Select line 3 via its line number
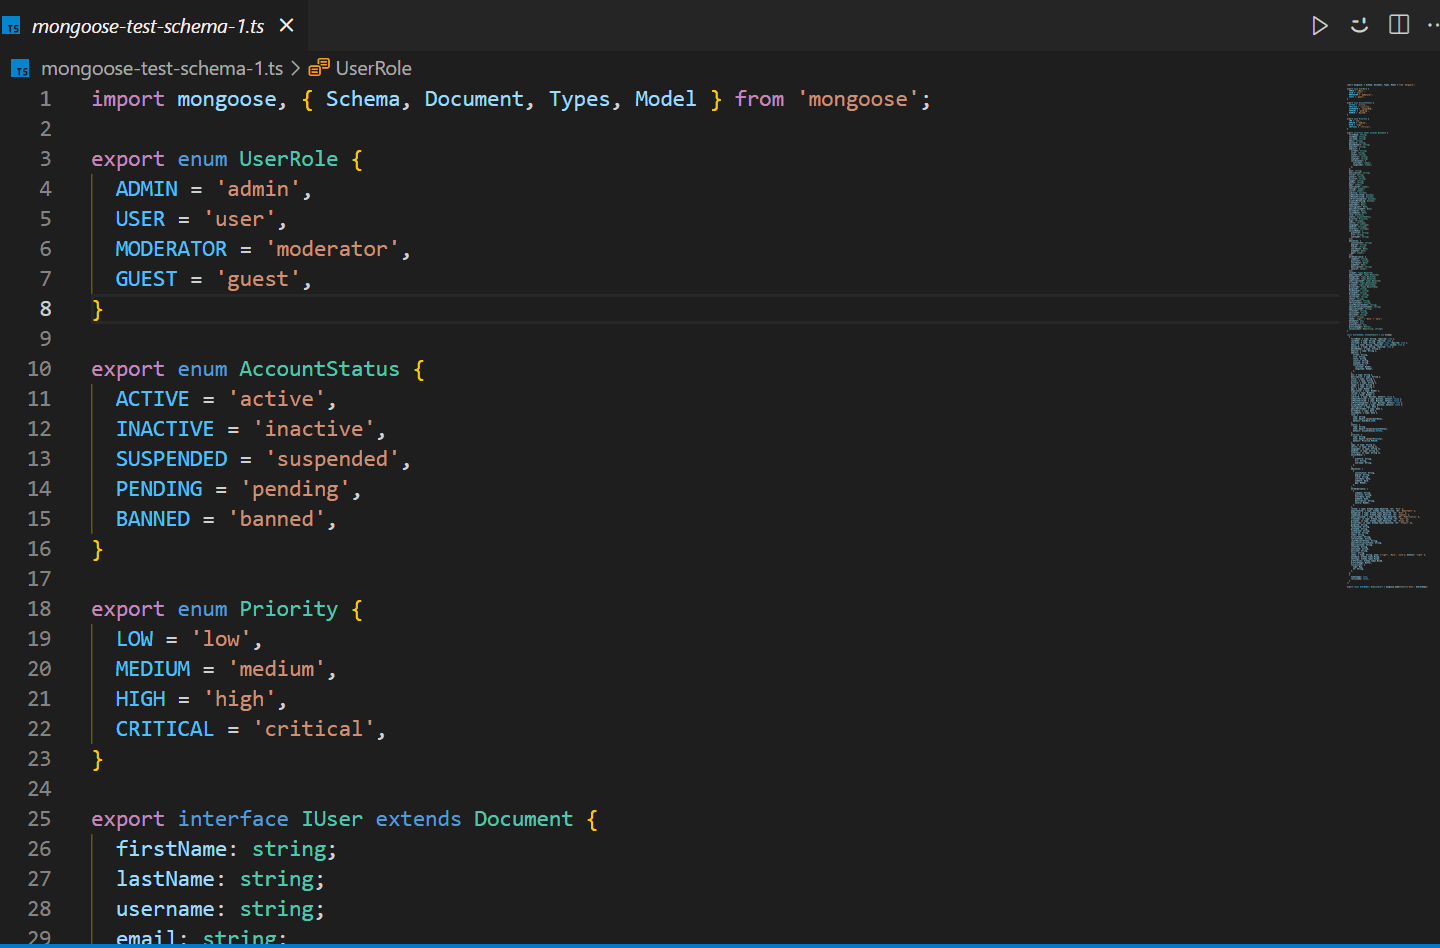Viewport: 1440px width, 948px height. click(45, 159)
